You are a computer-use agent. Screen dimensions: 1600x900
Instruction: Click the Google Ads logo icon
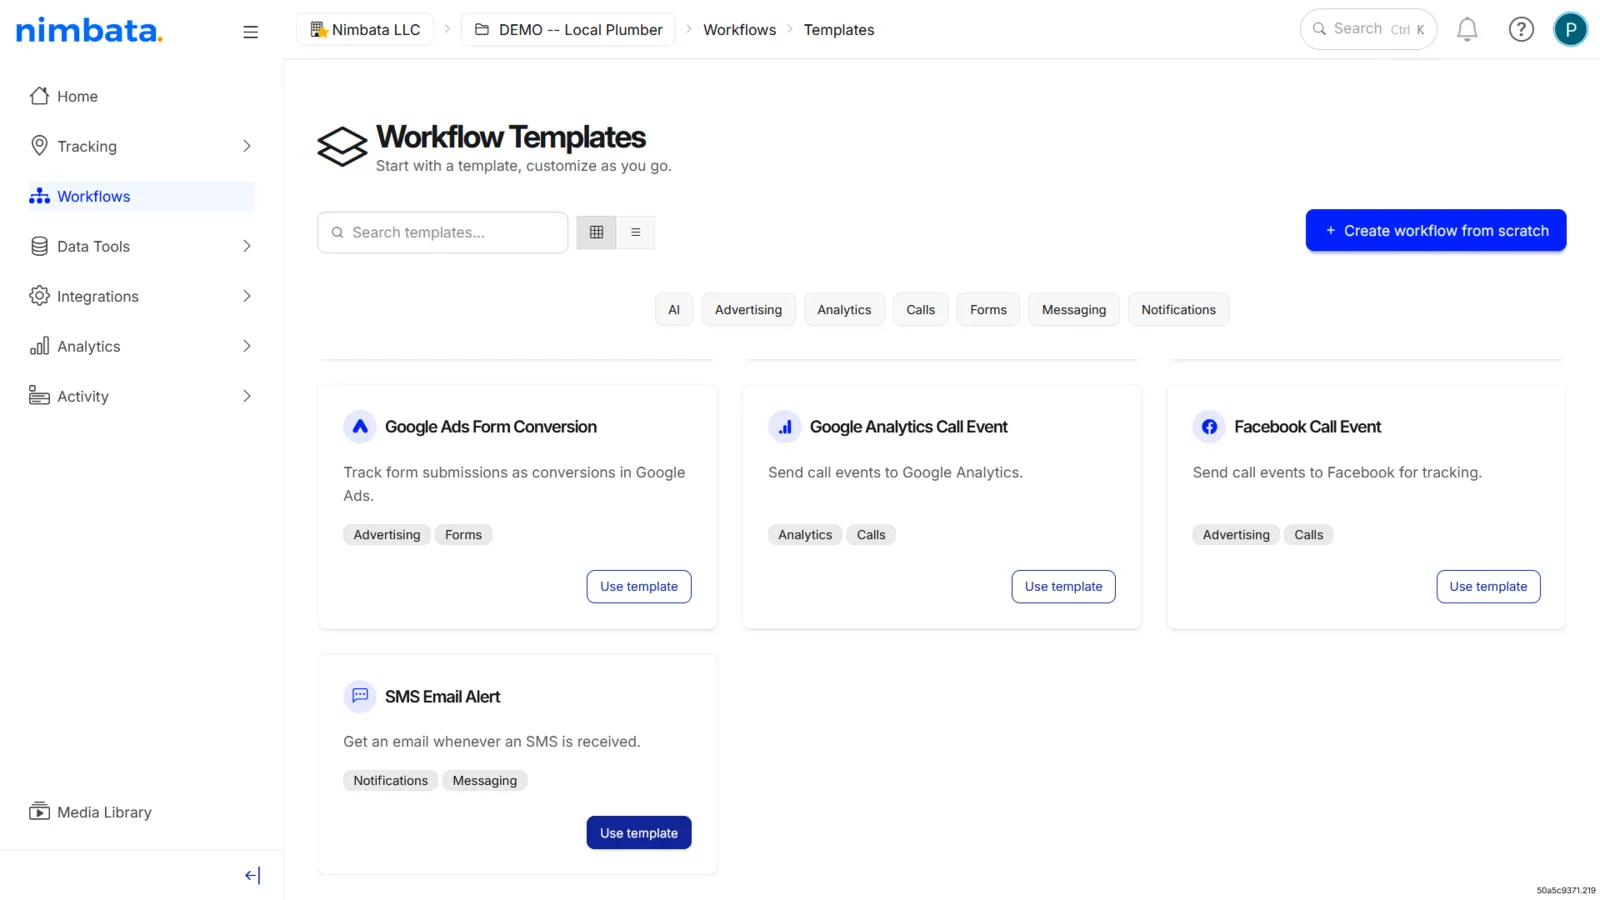coord(360,427)
